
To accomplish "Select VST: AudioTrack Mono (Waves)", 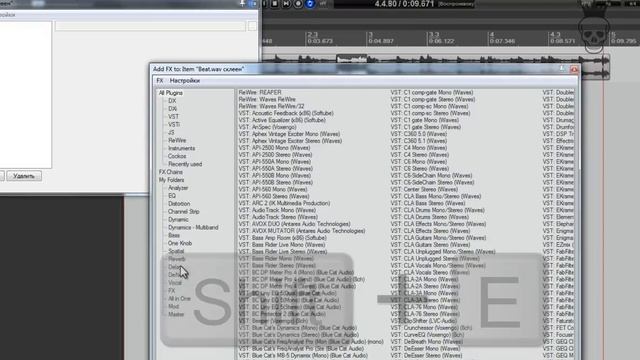I will pyautogui.click(x=277, y=210).
